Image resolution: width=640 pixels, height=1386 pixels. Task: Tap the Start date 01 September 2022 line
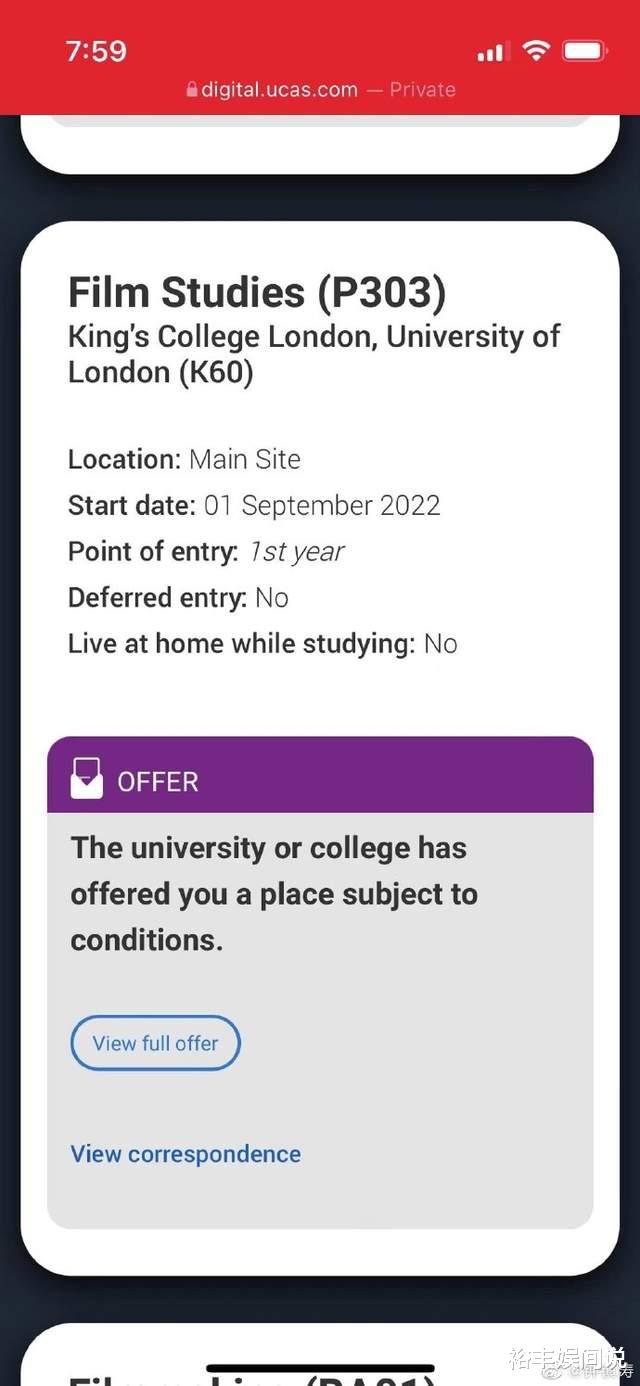click(x=254, y=505)
